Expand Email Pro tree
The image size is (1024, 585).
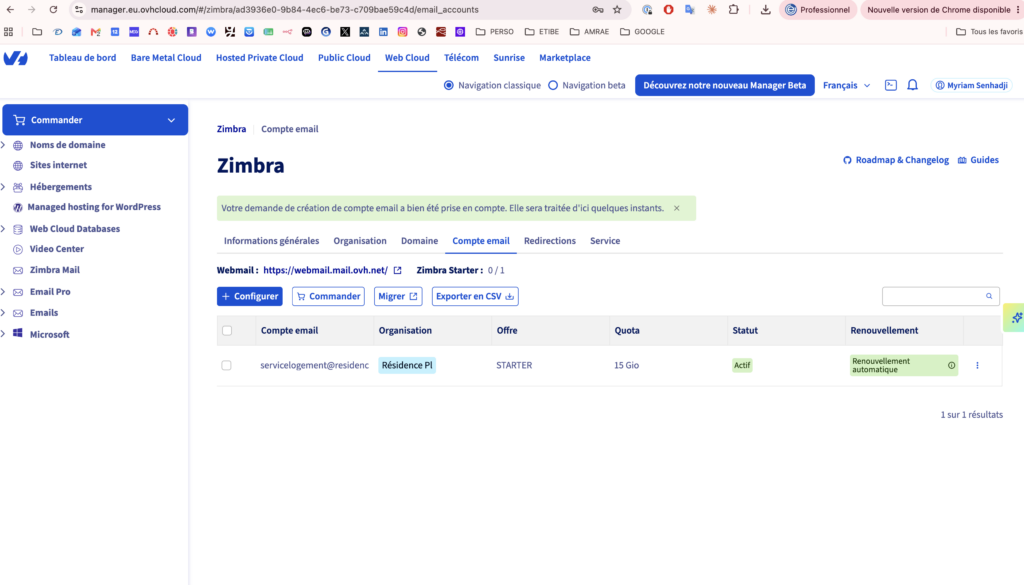click(3, 292)
